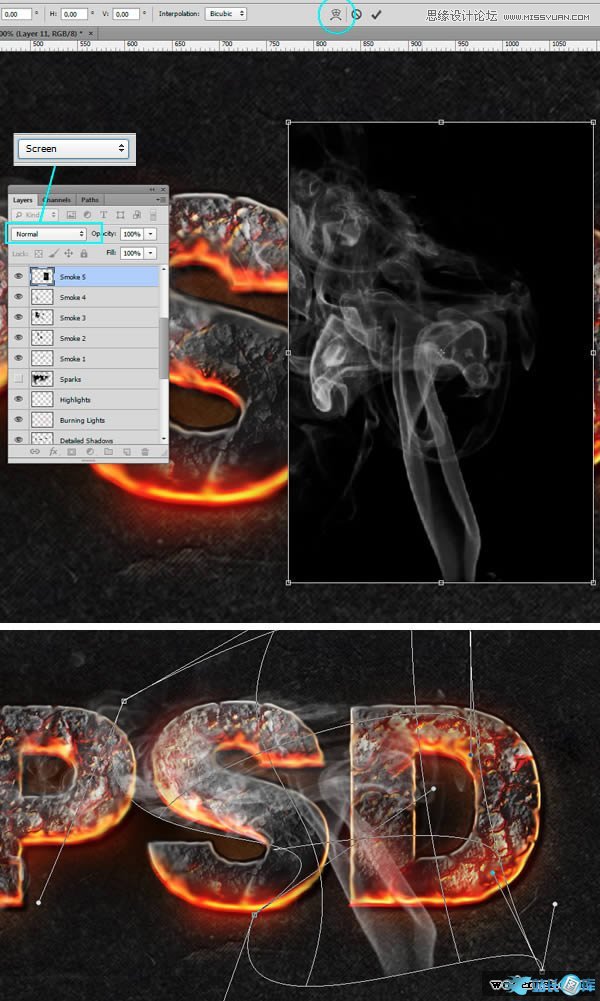The width and height of the screenshot is (600, 1001).
Task: Open the Normal blend mode dropdown
Action: pos(48,234)
